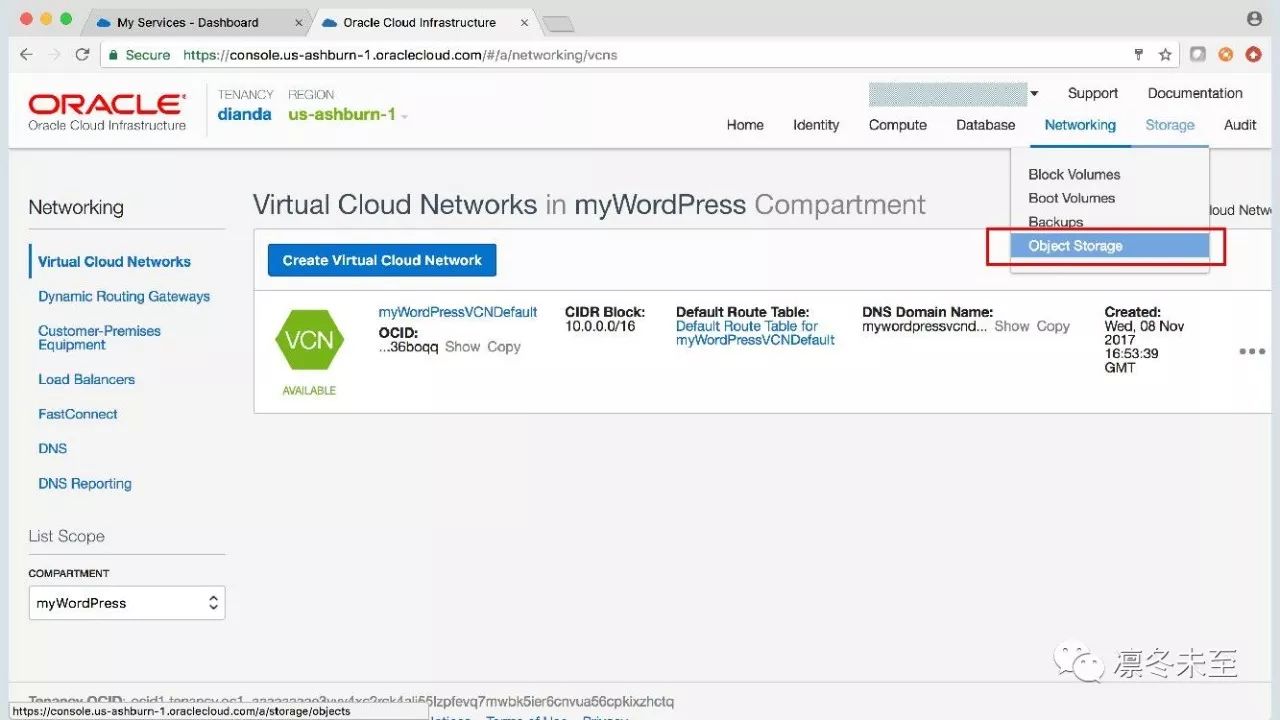Click the red extension icon in toolbar

(1253, 55)
